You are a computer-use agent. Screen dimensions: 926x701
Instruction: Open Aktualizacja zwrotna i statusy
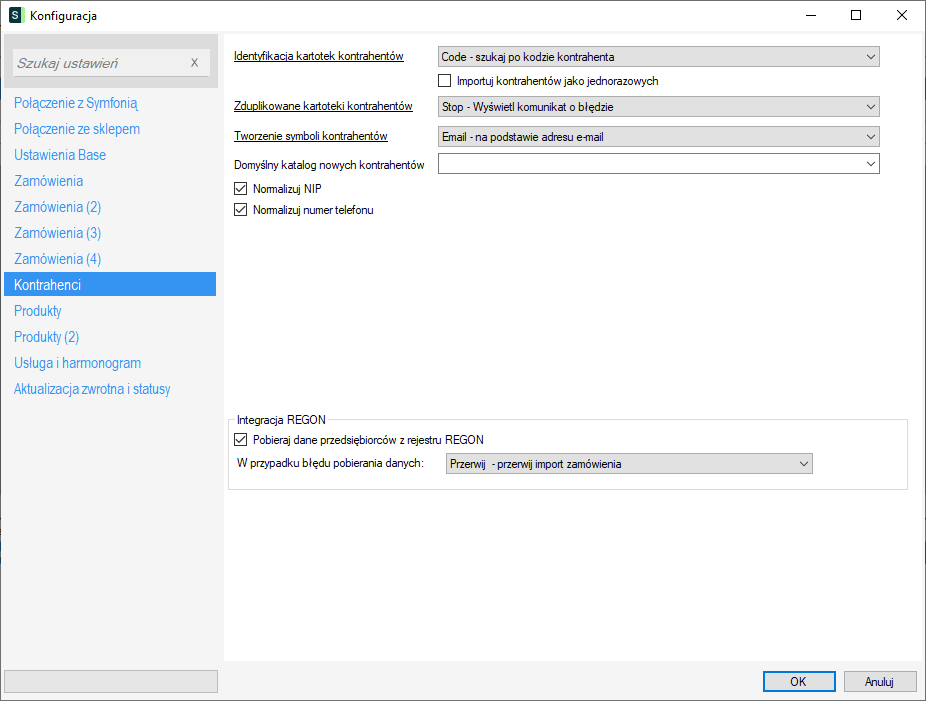(92, 389)
